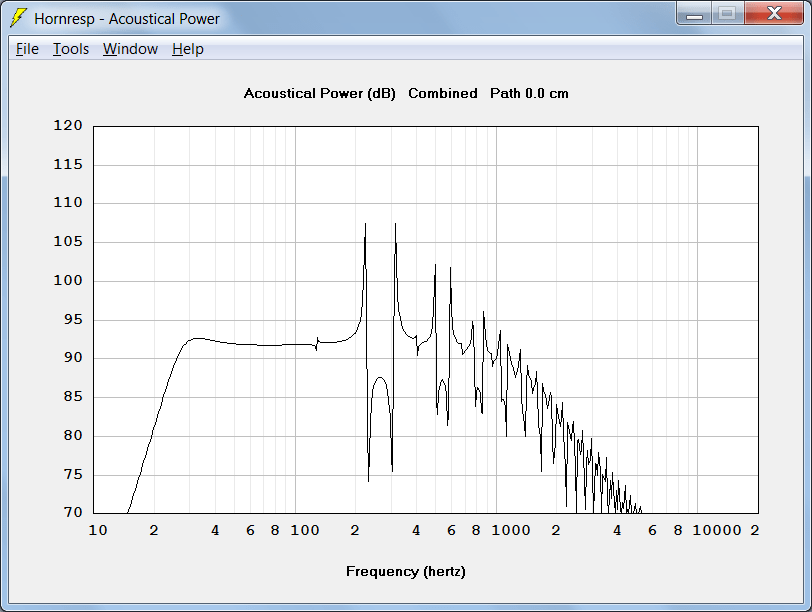The image size is (812, 612).
Task: Click the 'Combined' label in chart title
Action: [x=443, y=93]
